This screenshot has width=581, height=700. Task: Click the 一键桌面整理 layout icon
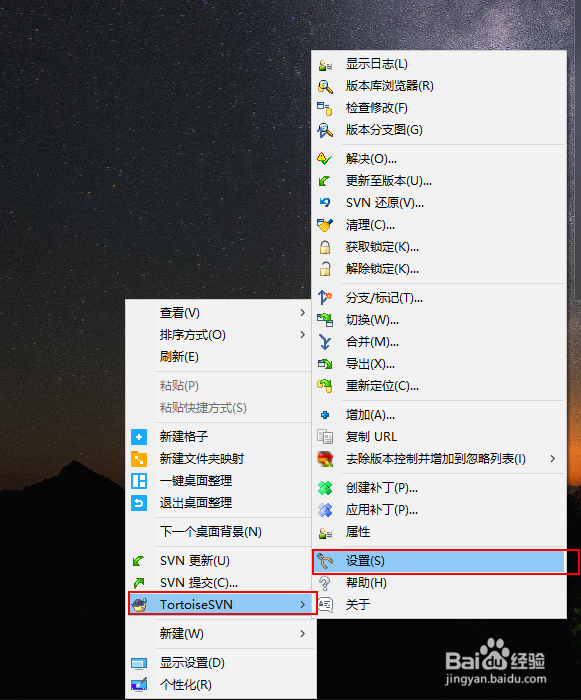coord(139,481)
